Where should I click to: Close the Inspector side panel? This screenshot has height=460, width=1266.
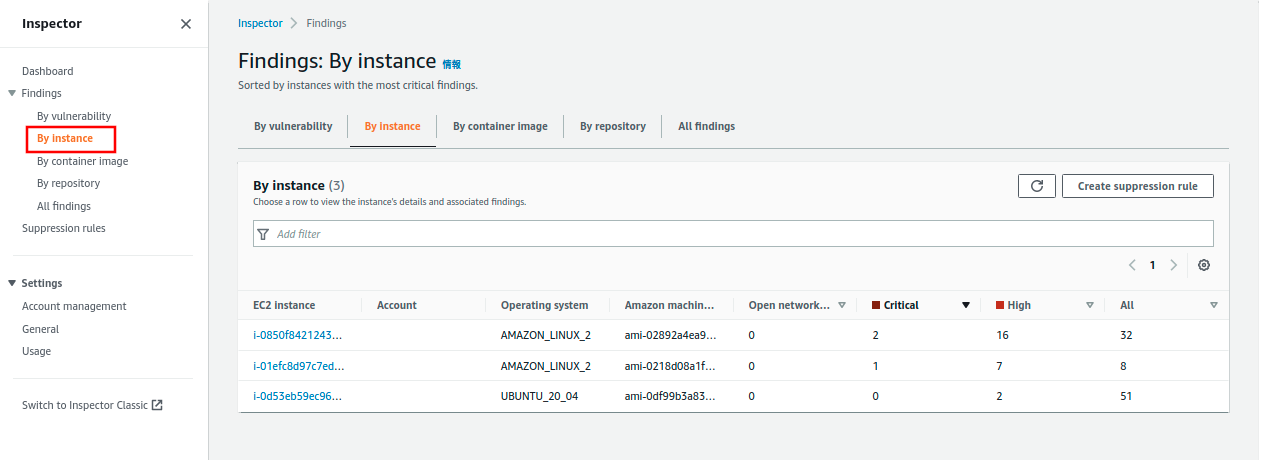click(186, 24)
